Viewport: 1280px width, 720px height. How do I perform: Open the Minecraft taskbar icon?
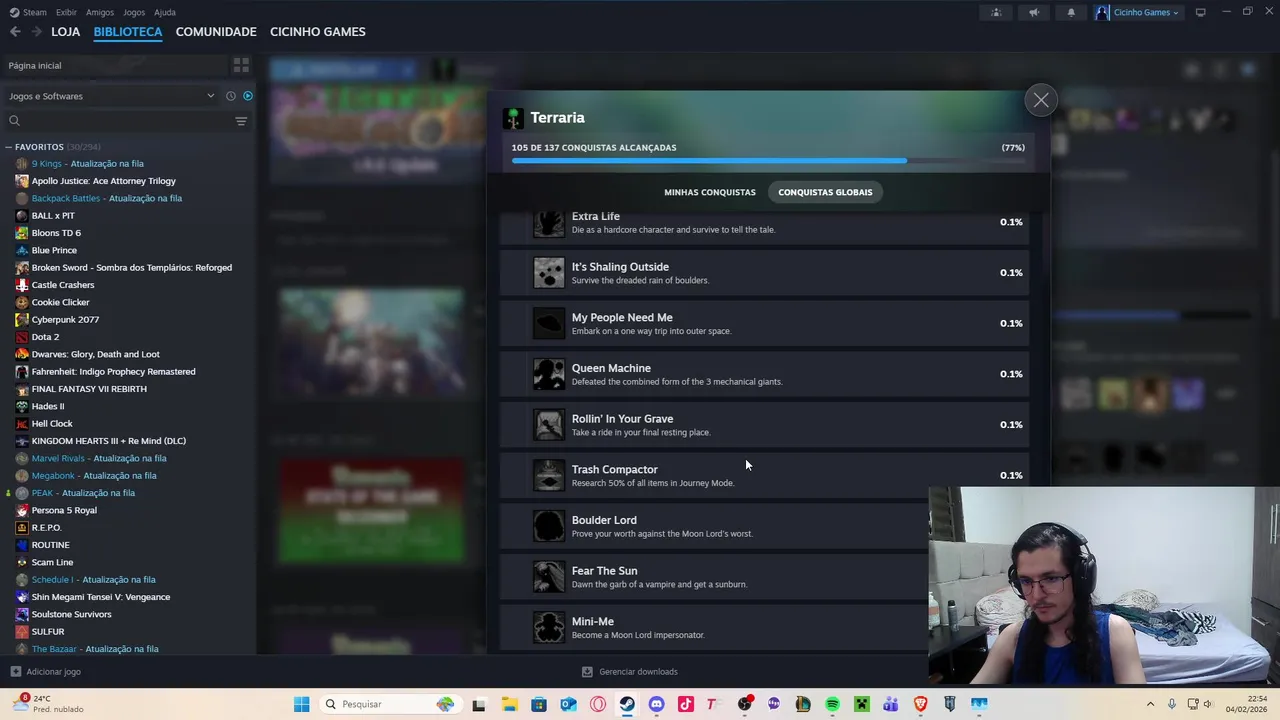coord(861,704)
